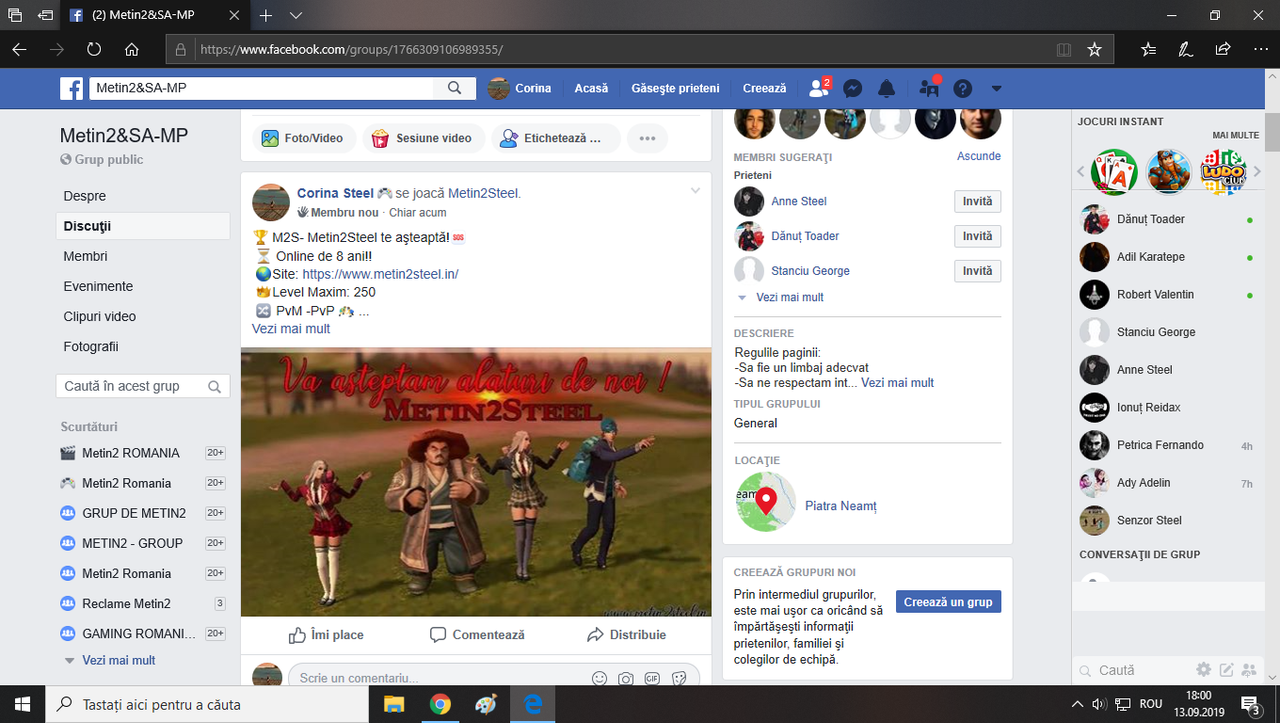Click the share page icon in Edge
The height and width of the screenshot is (723, 1280).
pos(1222,49)
